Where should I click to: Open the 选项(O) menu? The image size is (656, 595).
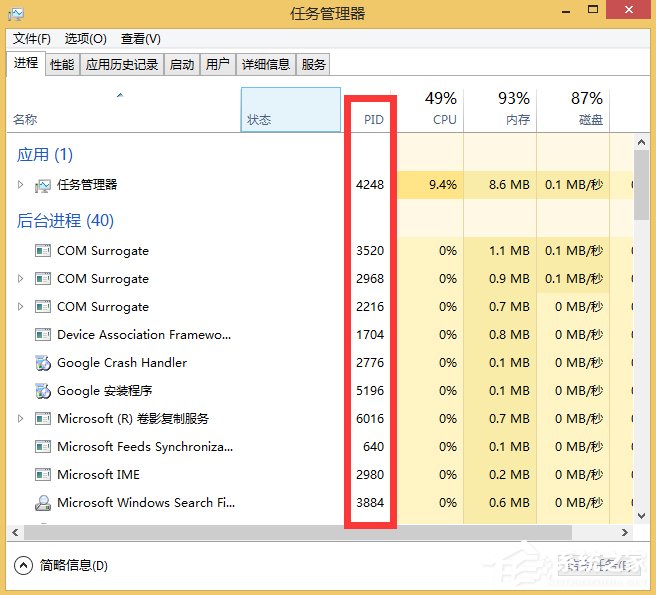[x=86, y=39]
